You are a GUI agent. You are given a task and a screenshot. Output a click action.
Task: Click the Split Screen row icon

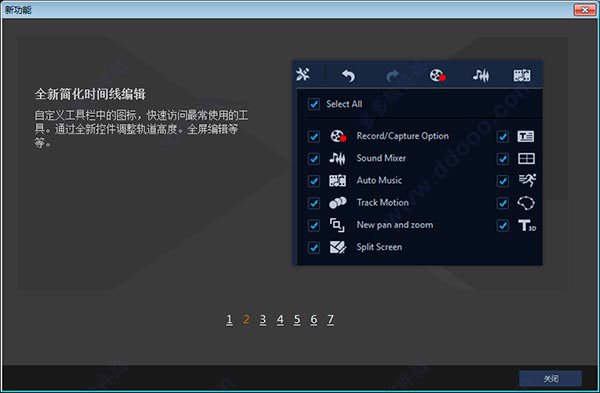(338, 247)
